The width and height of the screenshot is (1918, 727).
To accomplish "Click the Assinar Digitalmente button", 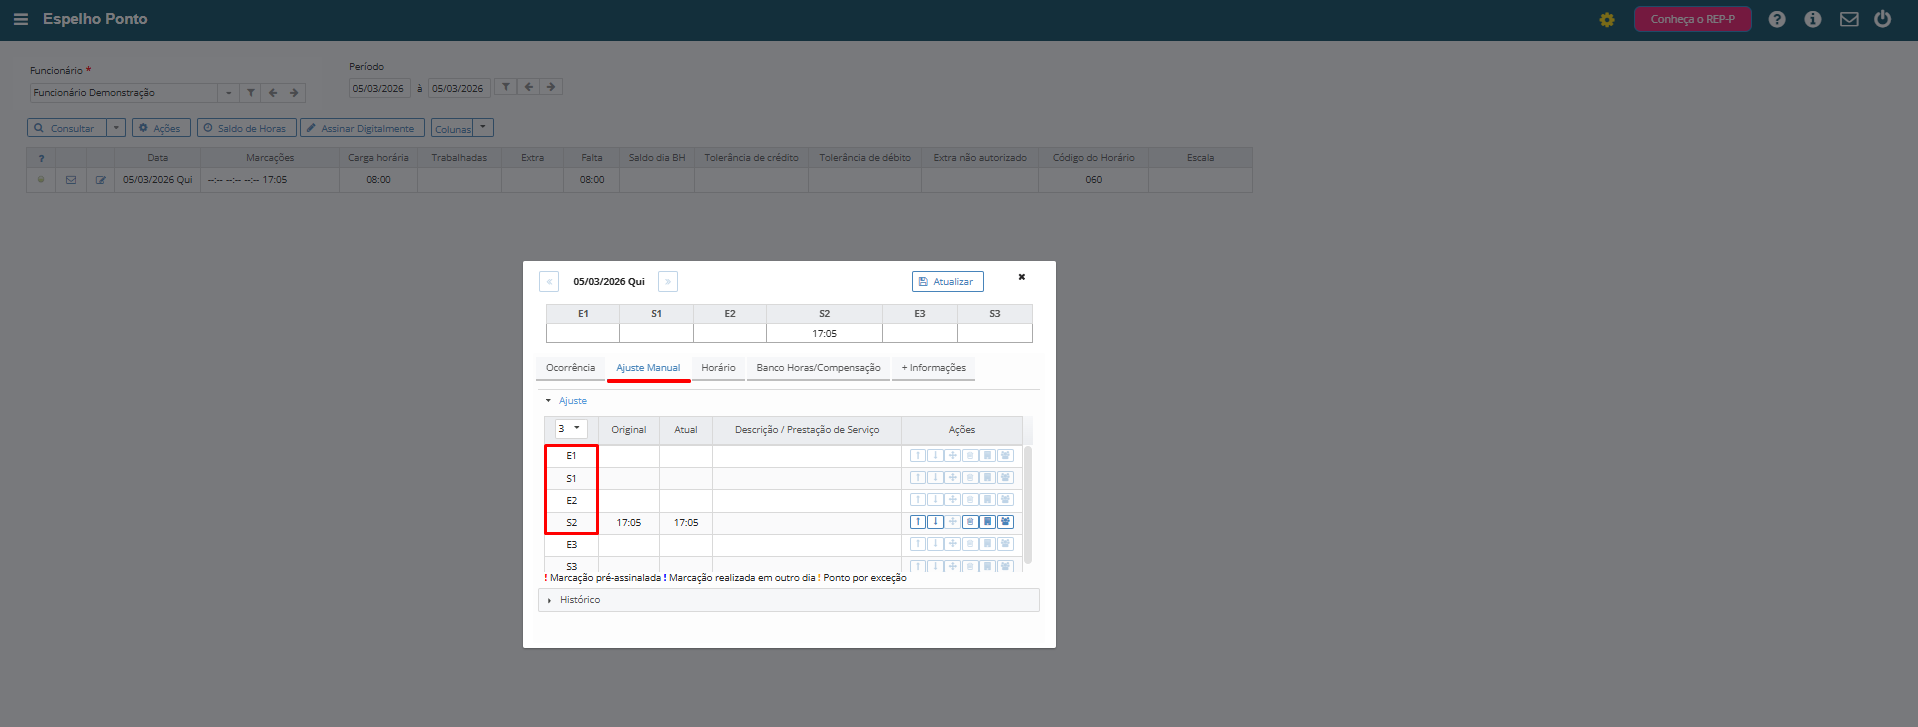I will [x=362, y=128].
